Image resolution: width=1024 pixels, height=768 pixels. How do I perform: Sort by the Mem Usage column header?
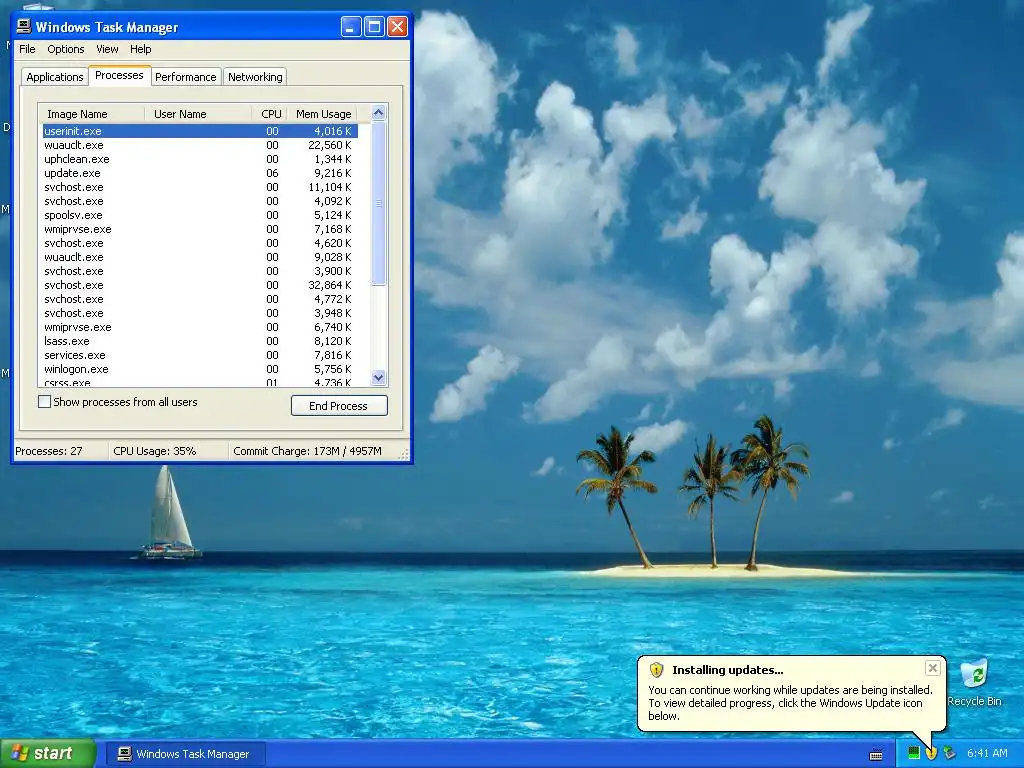323,114
